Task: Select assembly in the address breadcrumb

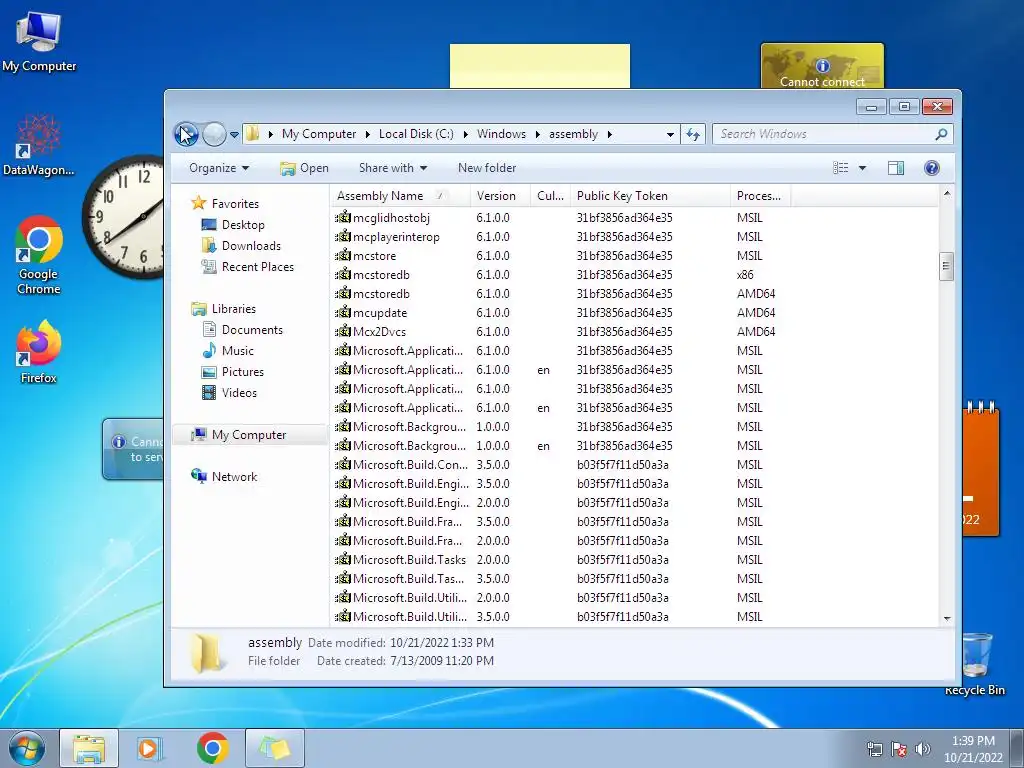Action: [x=573, y=134]
